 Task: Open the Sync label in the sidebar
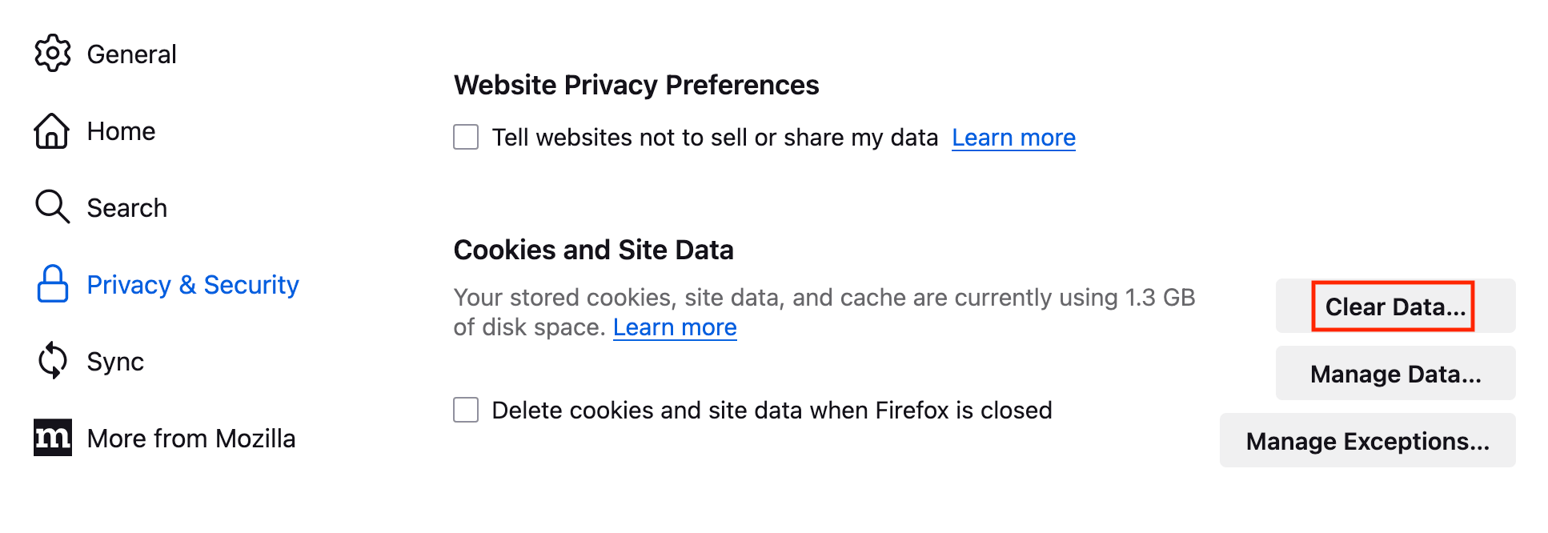[x=115, y=362]
